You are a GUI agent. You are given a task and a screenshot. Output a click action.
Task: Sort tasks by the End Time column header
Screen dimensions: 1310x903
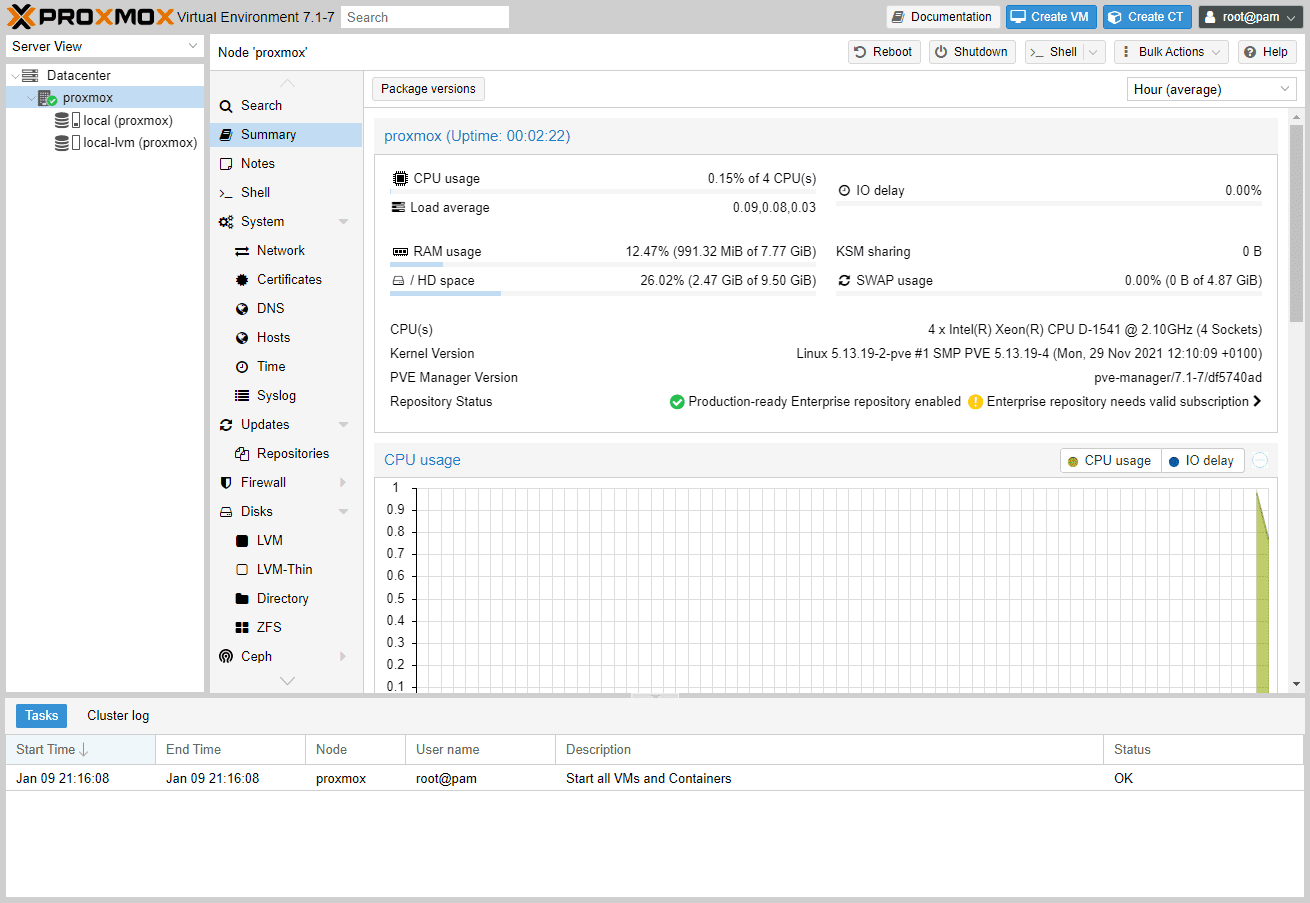click(231, 750)
